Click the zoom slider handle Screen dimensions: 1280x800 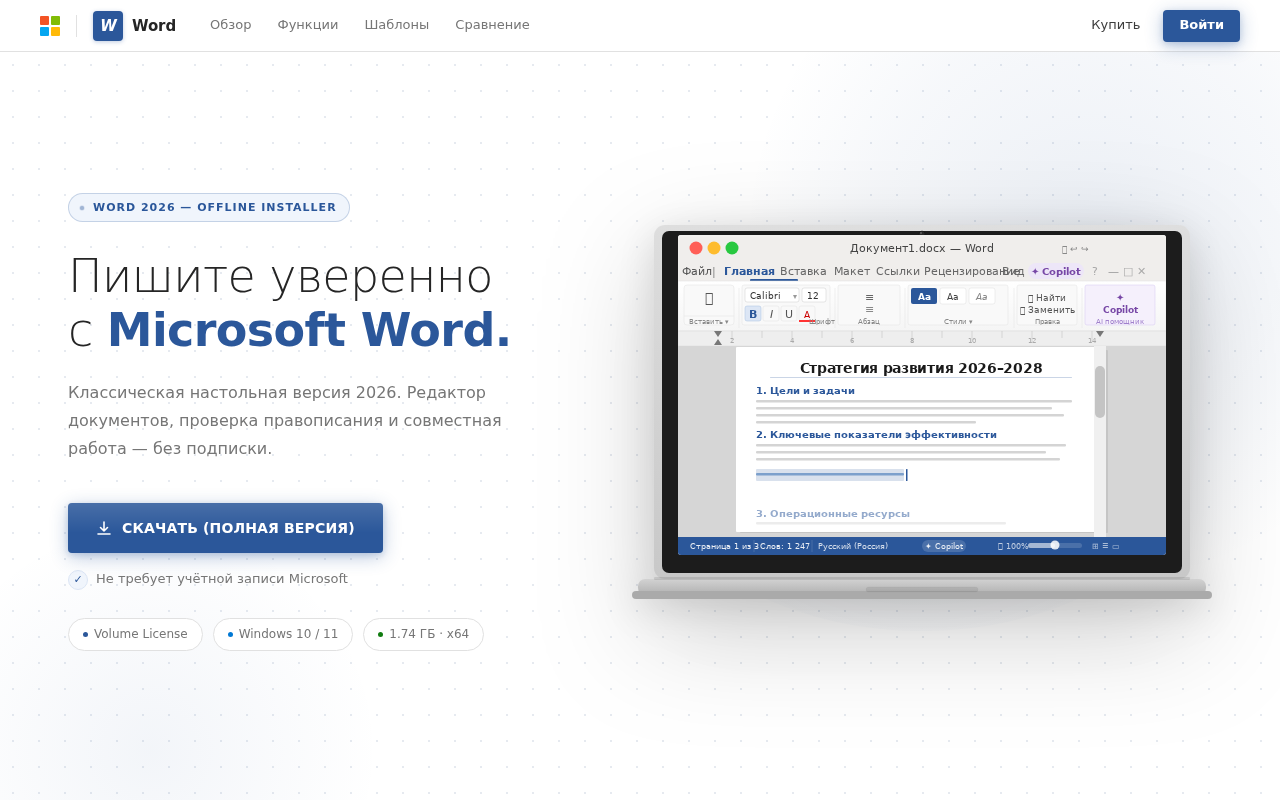(1055, 545)
